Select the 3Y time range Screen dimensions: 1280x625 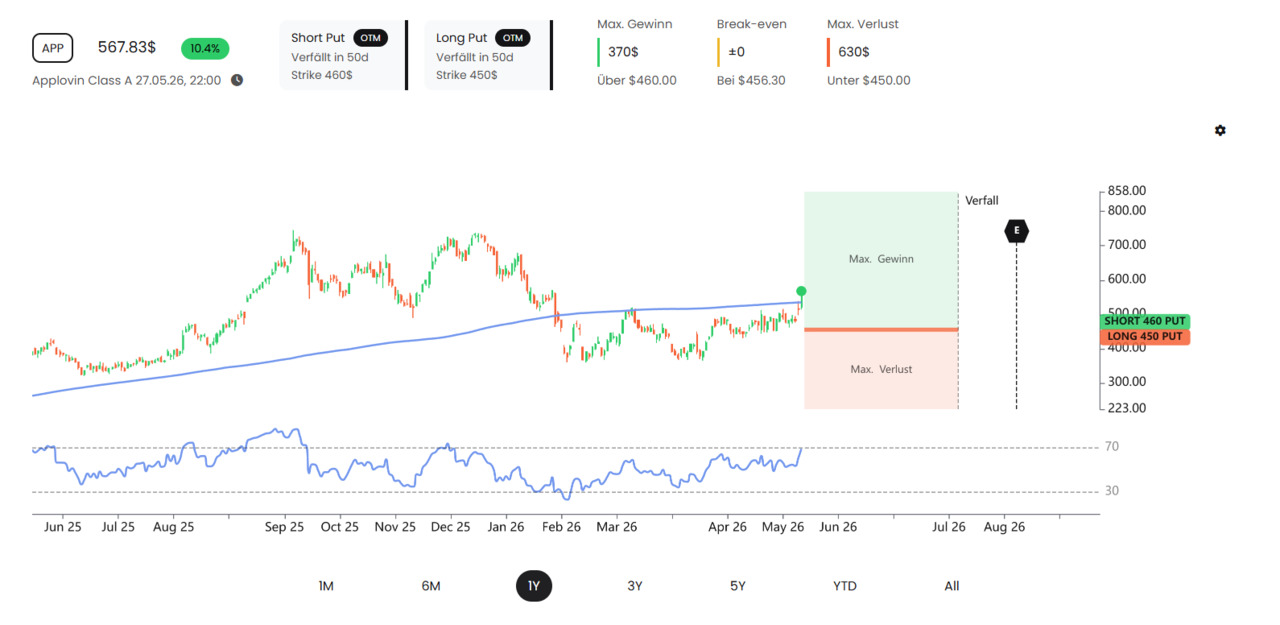pos(635,586)
